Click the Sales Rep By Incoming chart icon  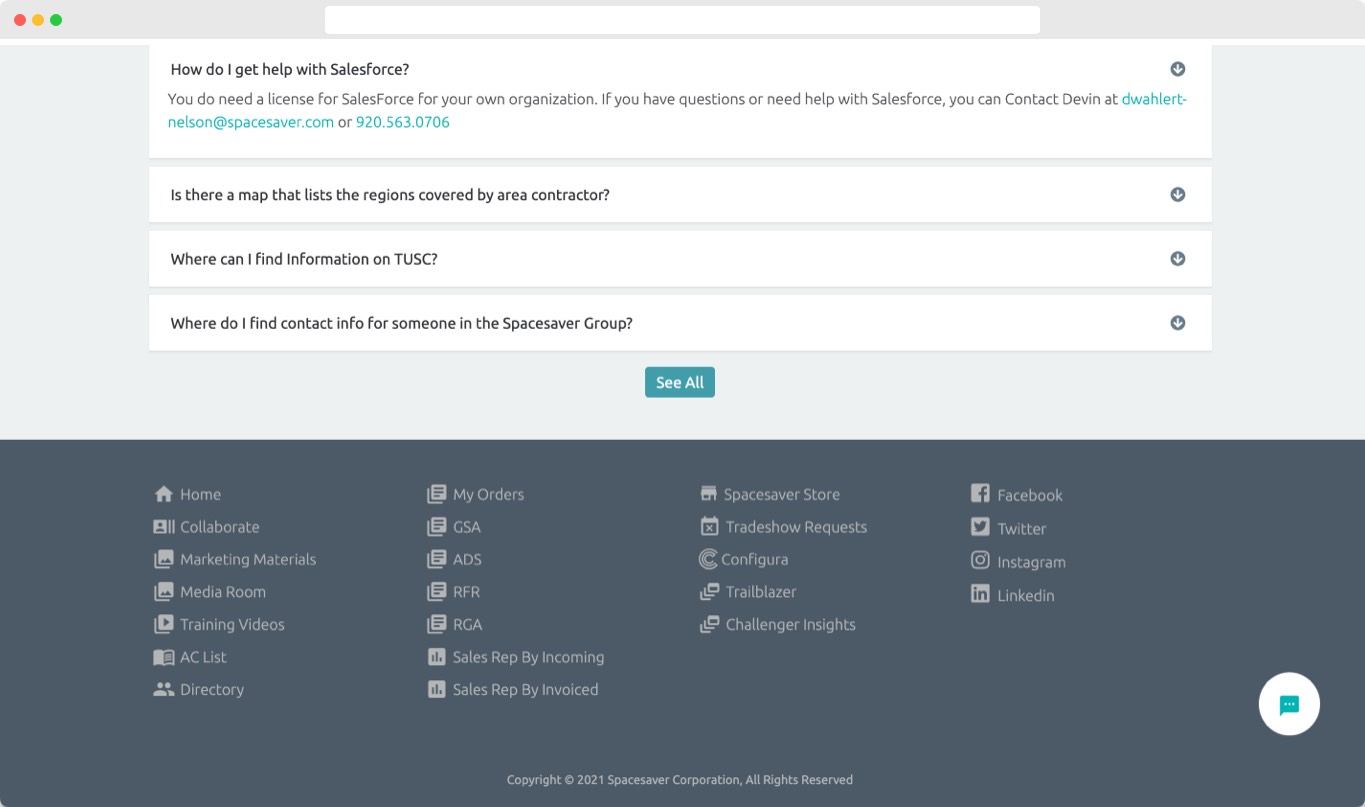[x=437, y=657]
